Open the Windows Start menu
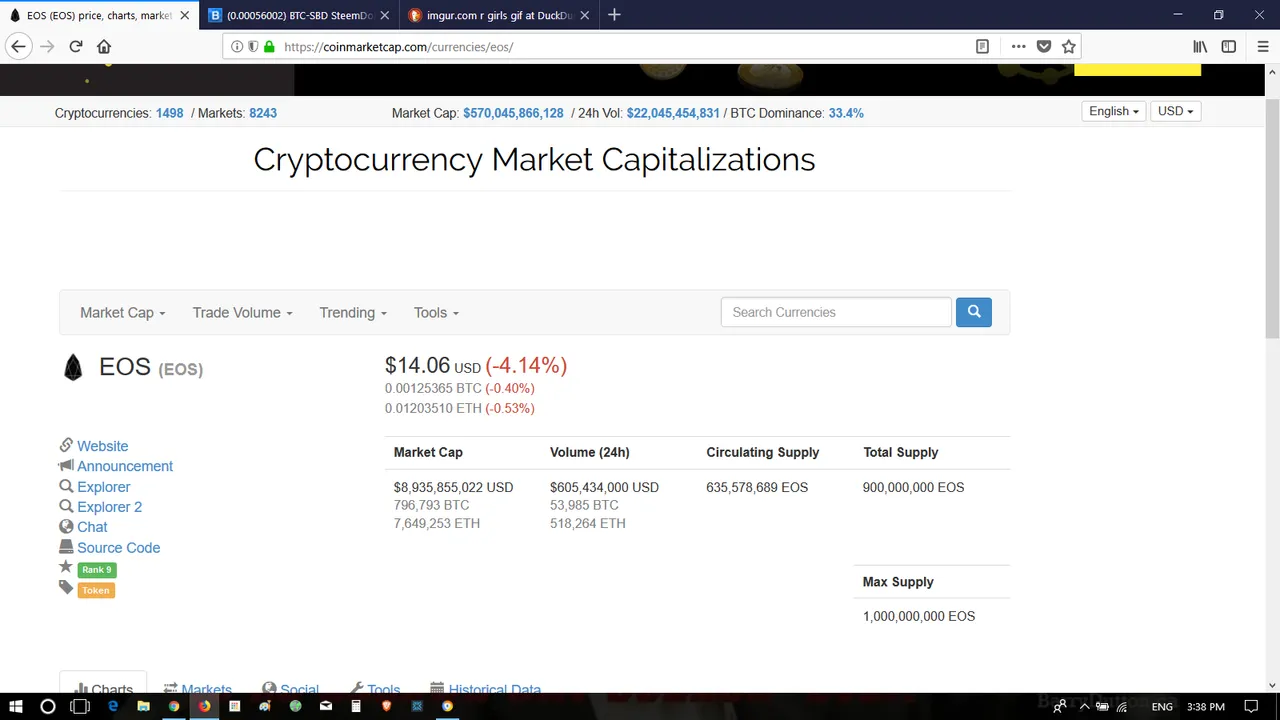The height and width of the screenshot is (720, 1280). tap(16, 706)
